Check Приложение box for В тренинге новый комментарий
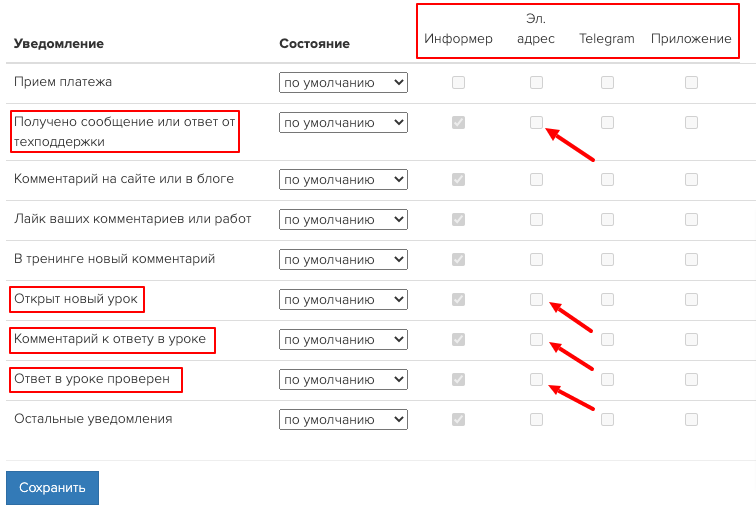This screenshot has width=756, height=509. tap(691, 259)
